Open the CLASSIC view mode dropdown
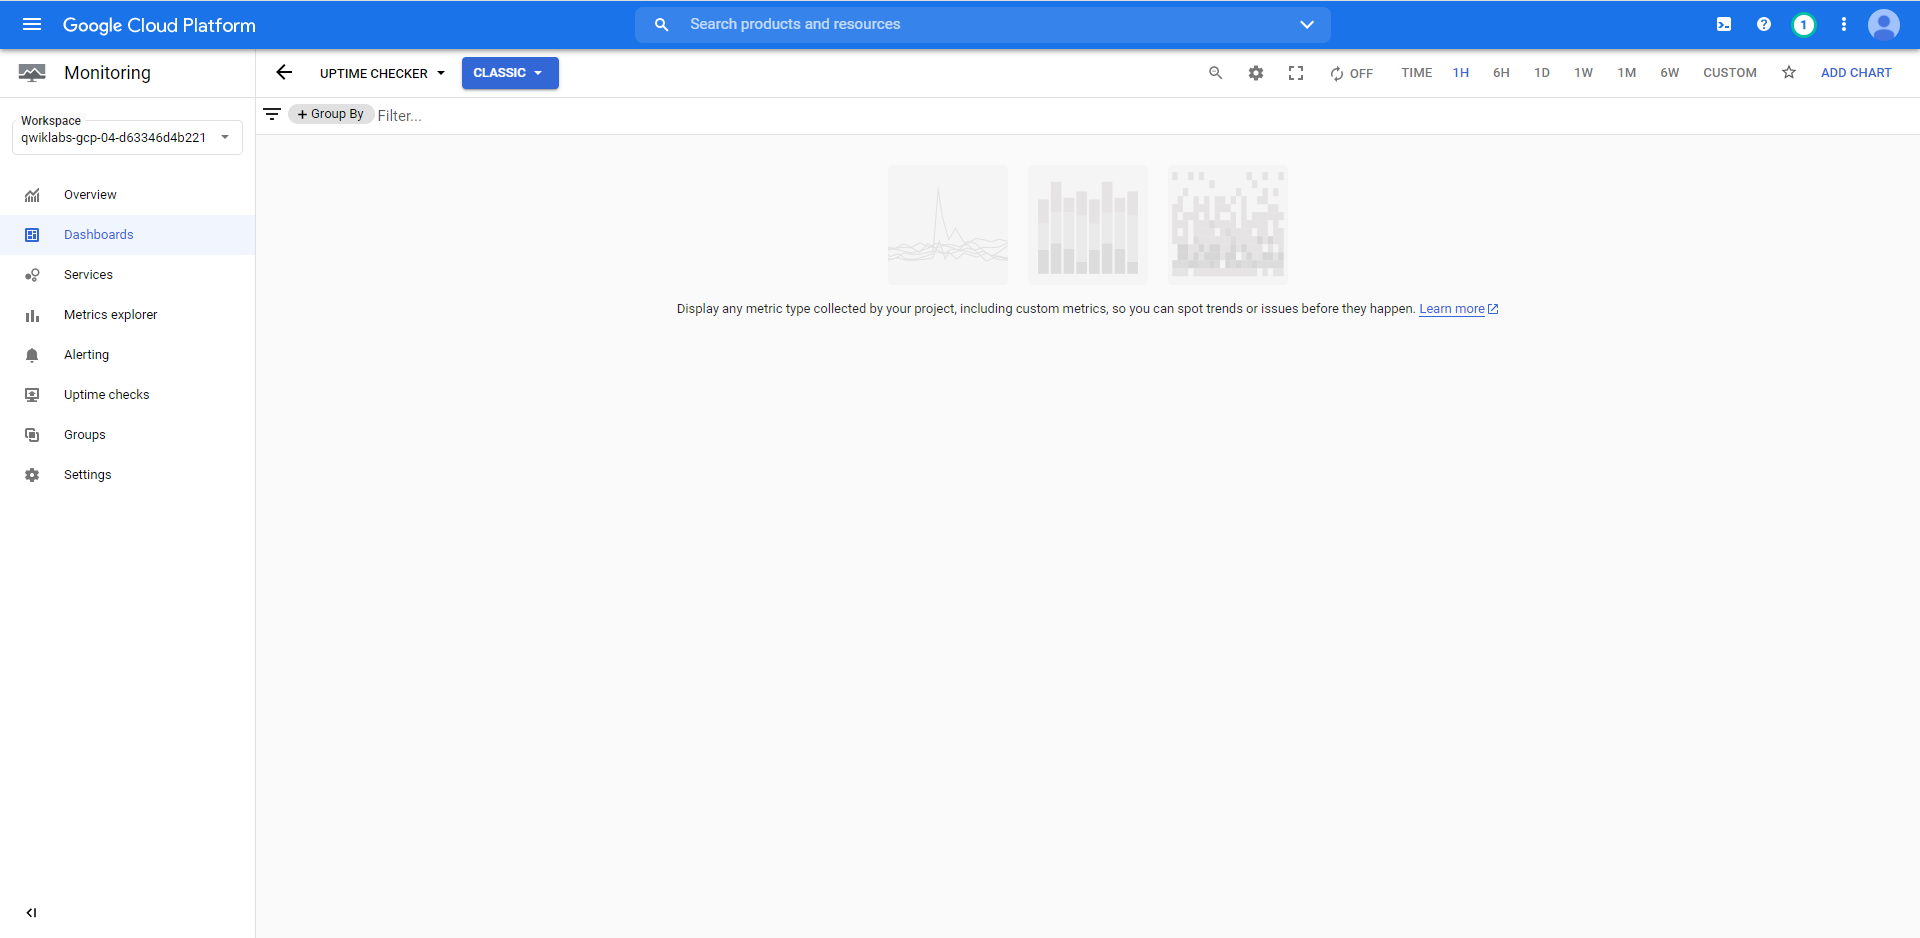This screenshot has height=938, width=1920. (x=510, y=73)
